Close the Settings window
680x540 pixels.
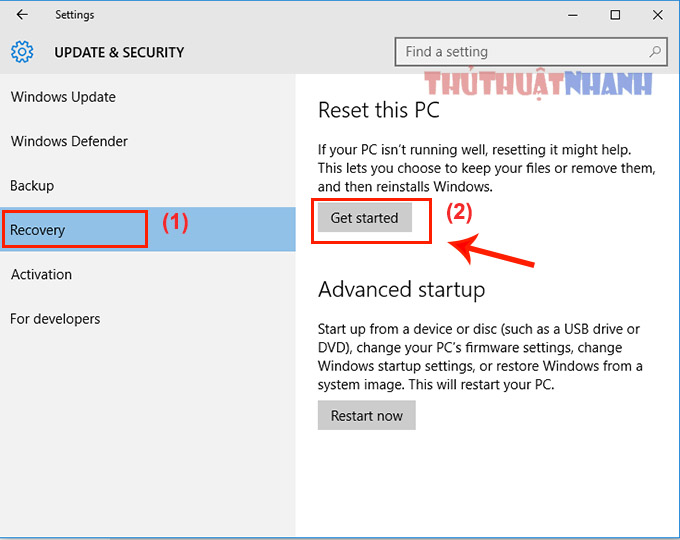pyautogui.click(x=657, y=15)
